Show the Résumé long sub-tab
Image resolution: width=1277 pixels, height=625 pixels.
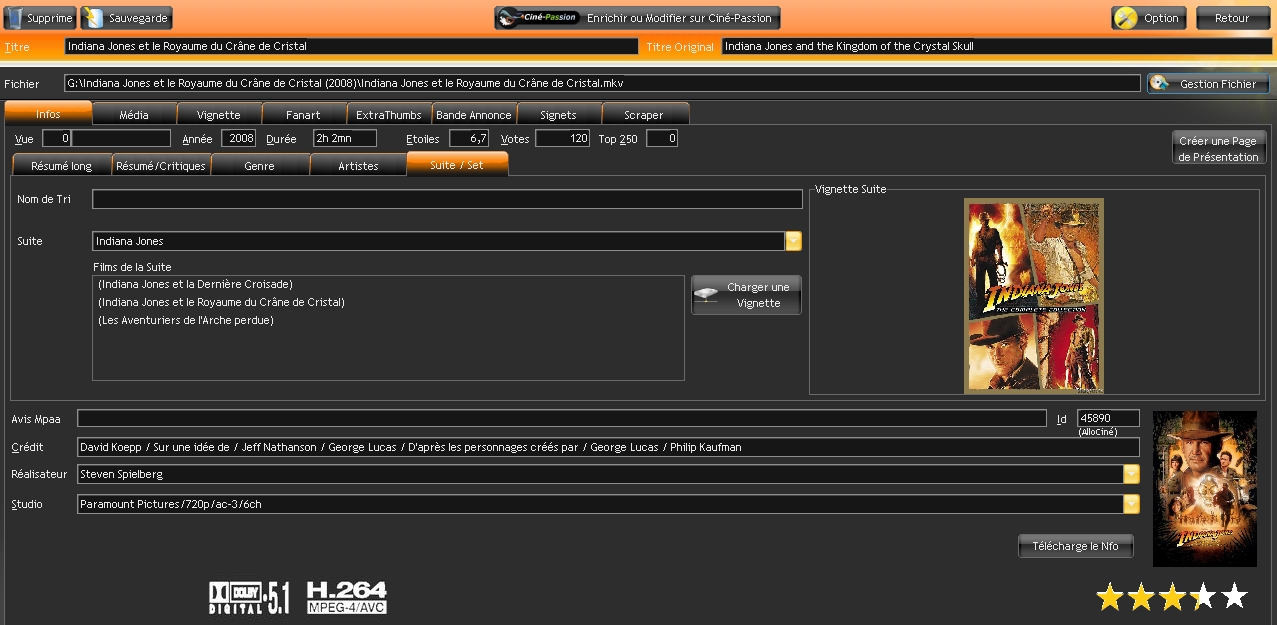[62, 165]
